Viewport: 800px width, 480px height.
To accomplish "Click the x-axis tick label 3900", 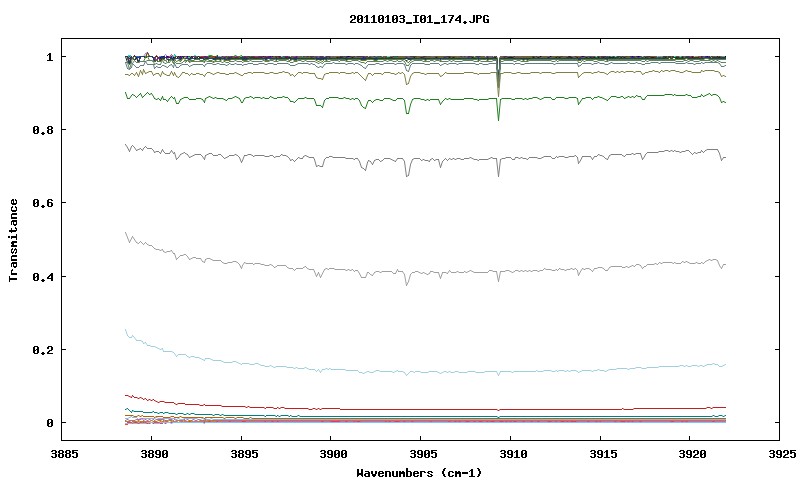I will pos(333,454).
